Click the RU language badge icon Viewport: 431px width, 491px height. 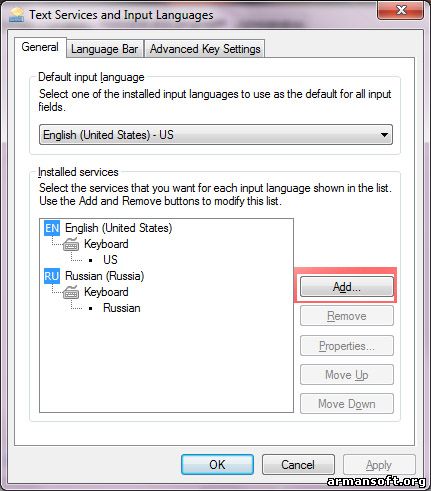[x=52, y=276]
